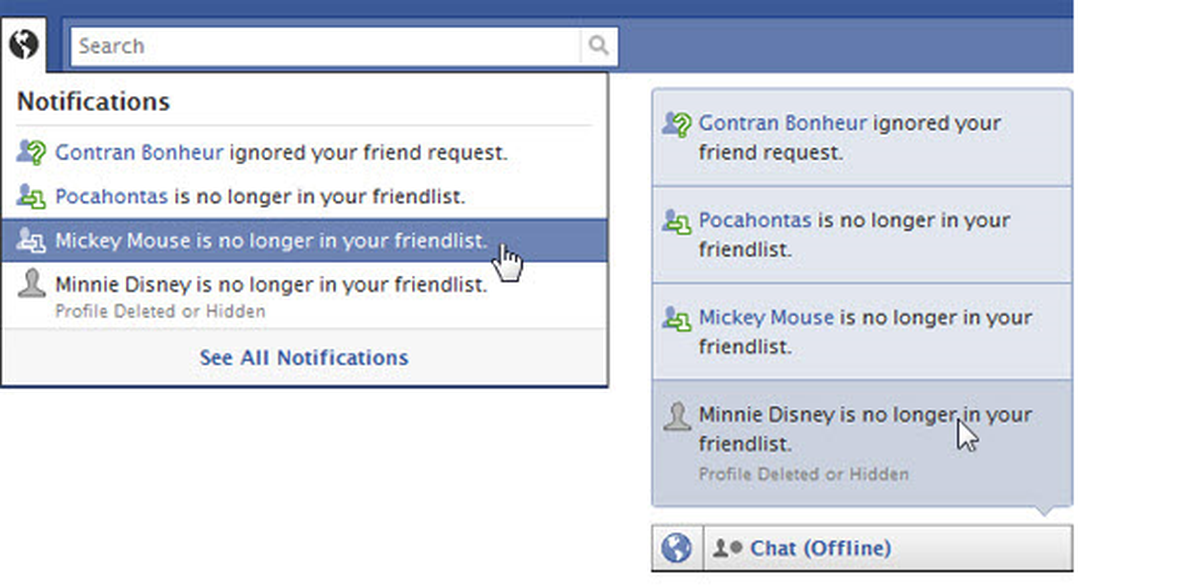Click inside the Search input field
The width and height of the screenshot is (1200, 588).
326,46
